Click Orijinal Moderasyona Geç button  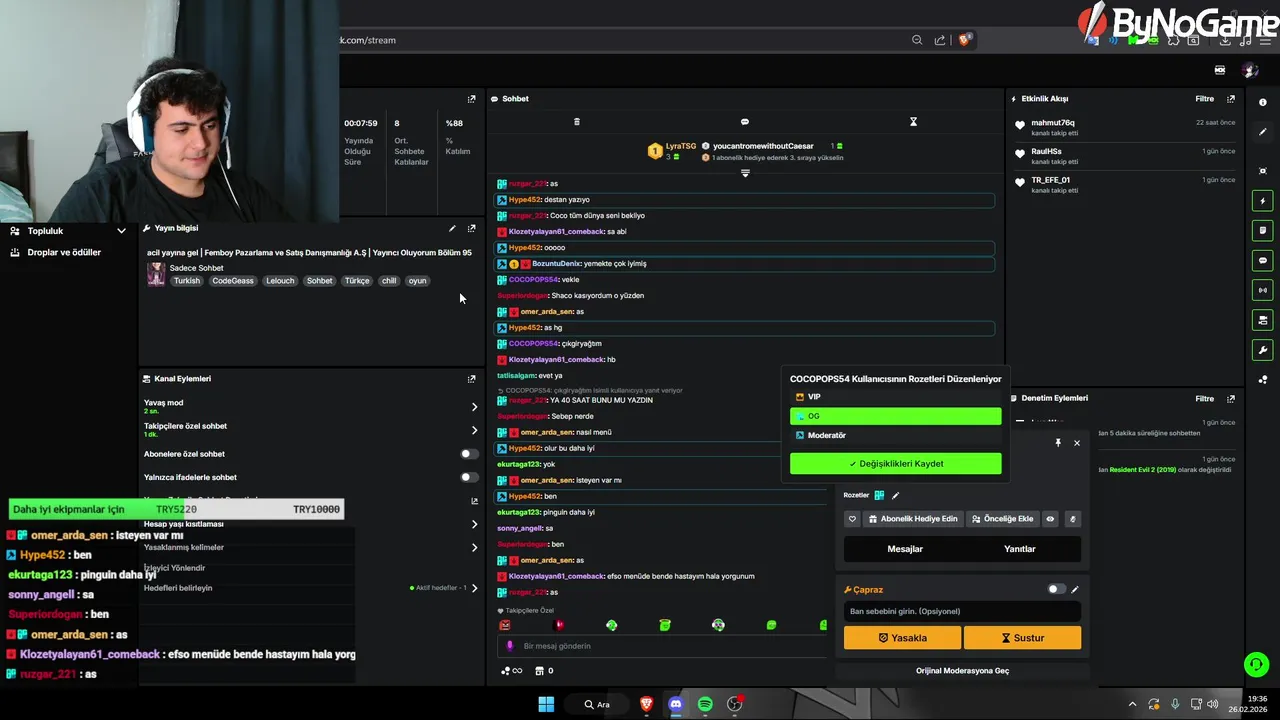click(962, 671)
